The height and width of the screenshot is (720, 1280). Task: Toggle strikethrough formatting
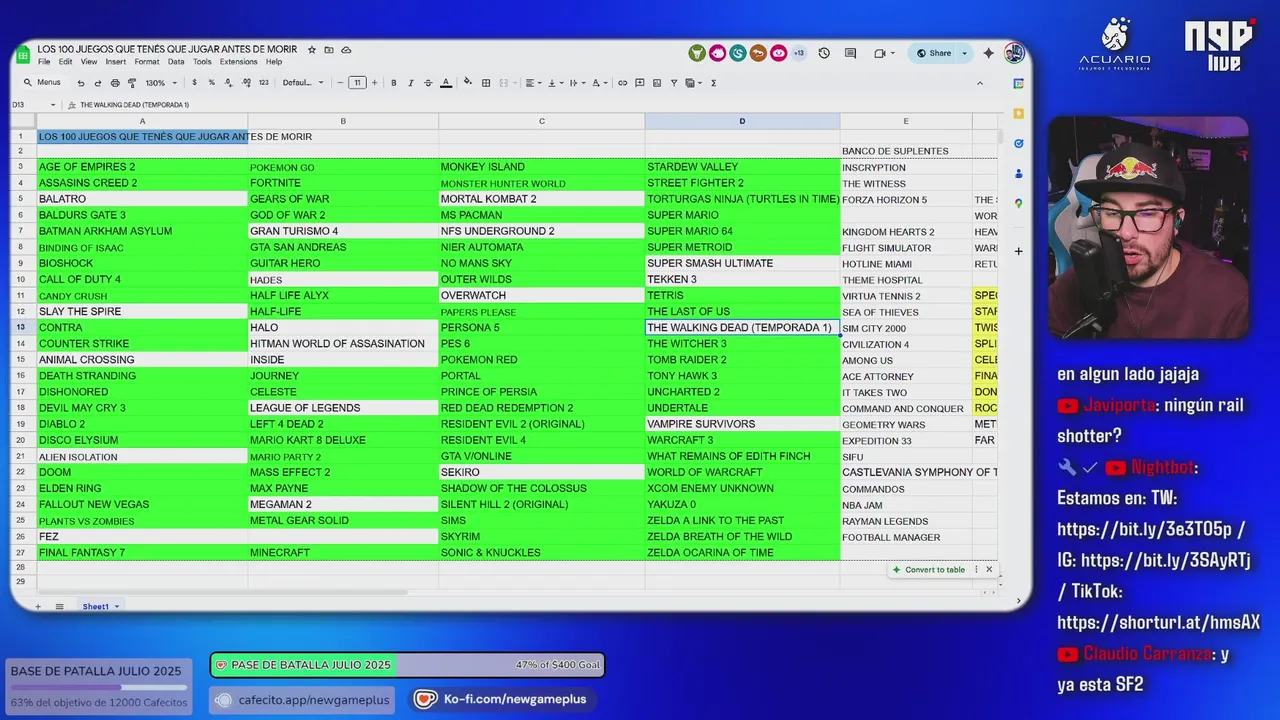(x=428, y=83)
